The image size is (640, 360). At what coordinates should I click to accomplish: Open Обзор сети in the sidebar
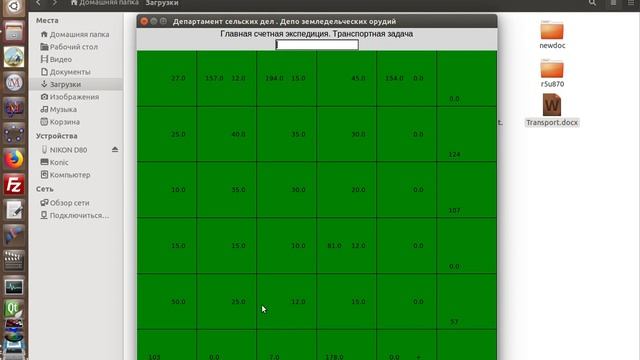coord(76,203)
